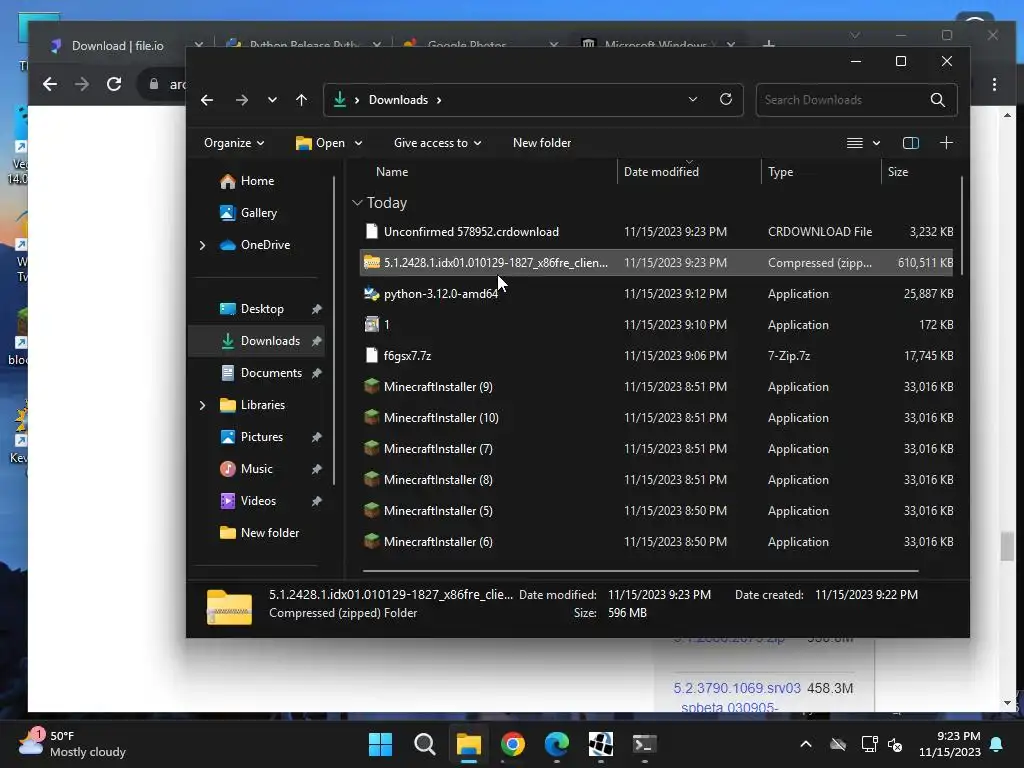Screen dimensions: 1024x768
Task: Select the application named 1
Action: pos(656,325)
